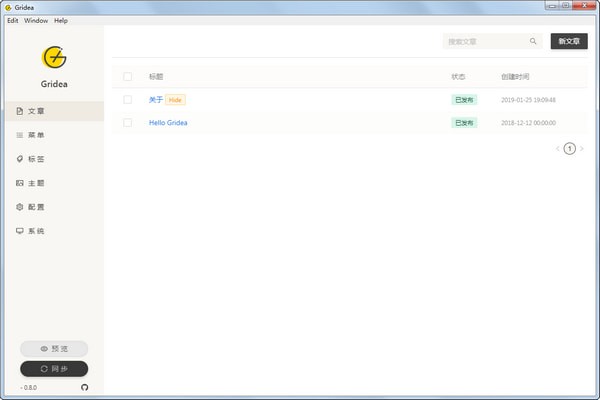
Task: Open the 文章 articles section
Action: click(31, 111)
